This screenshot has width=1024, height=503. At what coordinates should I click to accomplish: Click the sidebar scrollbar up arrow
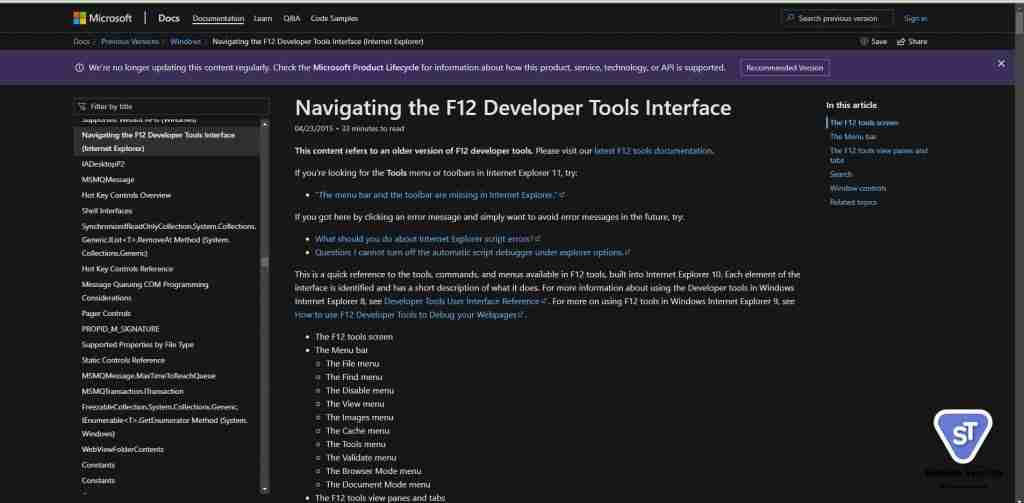pyautogui.click(x=264, y=124)
